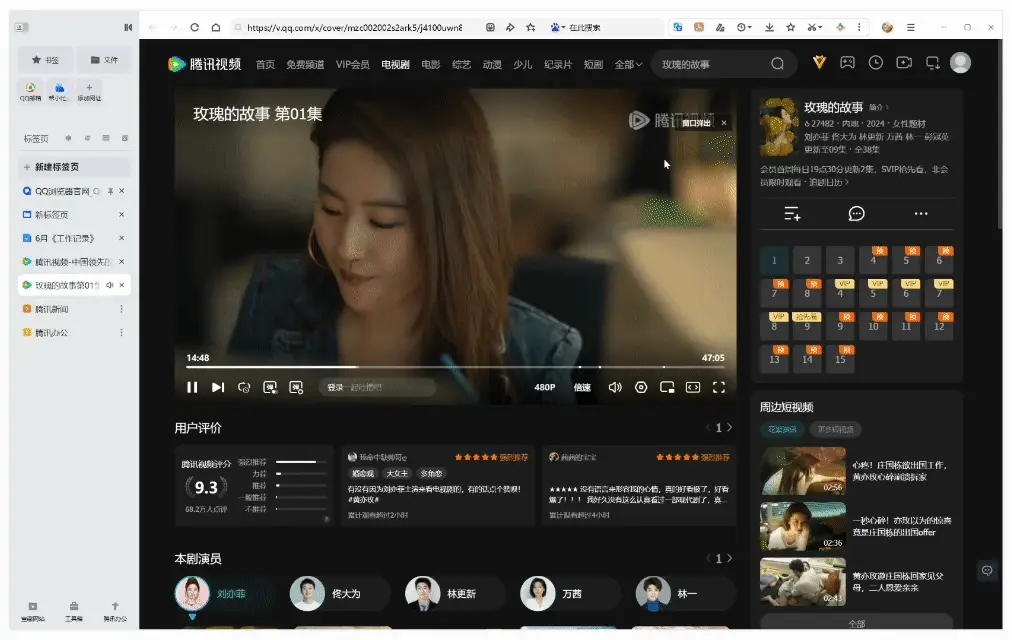Screen dimensions: 1012x640
Task: Open the VIP crown icon
Action: point(819,62)
